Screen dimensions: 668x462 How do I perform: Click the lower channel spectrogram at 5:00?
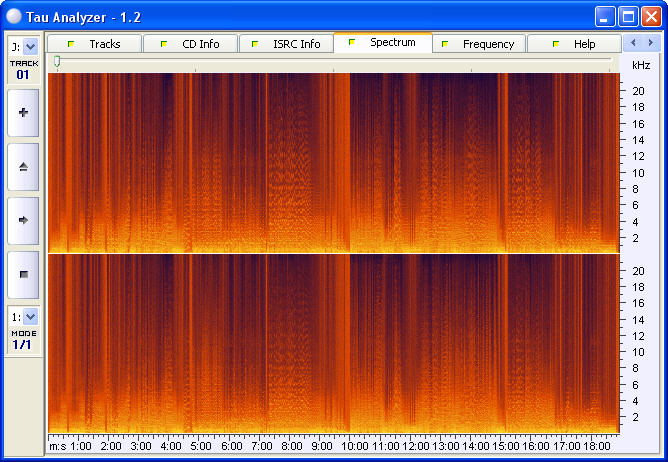199,340
